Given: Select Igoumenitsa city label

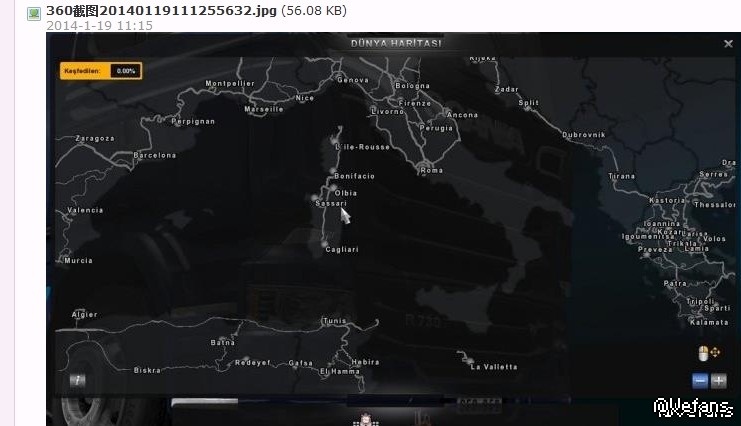Looking at the screenshot, I should point(648,236).
